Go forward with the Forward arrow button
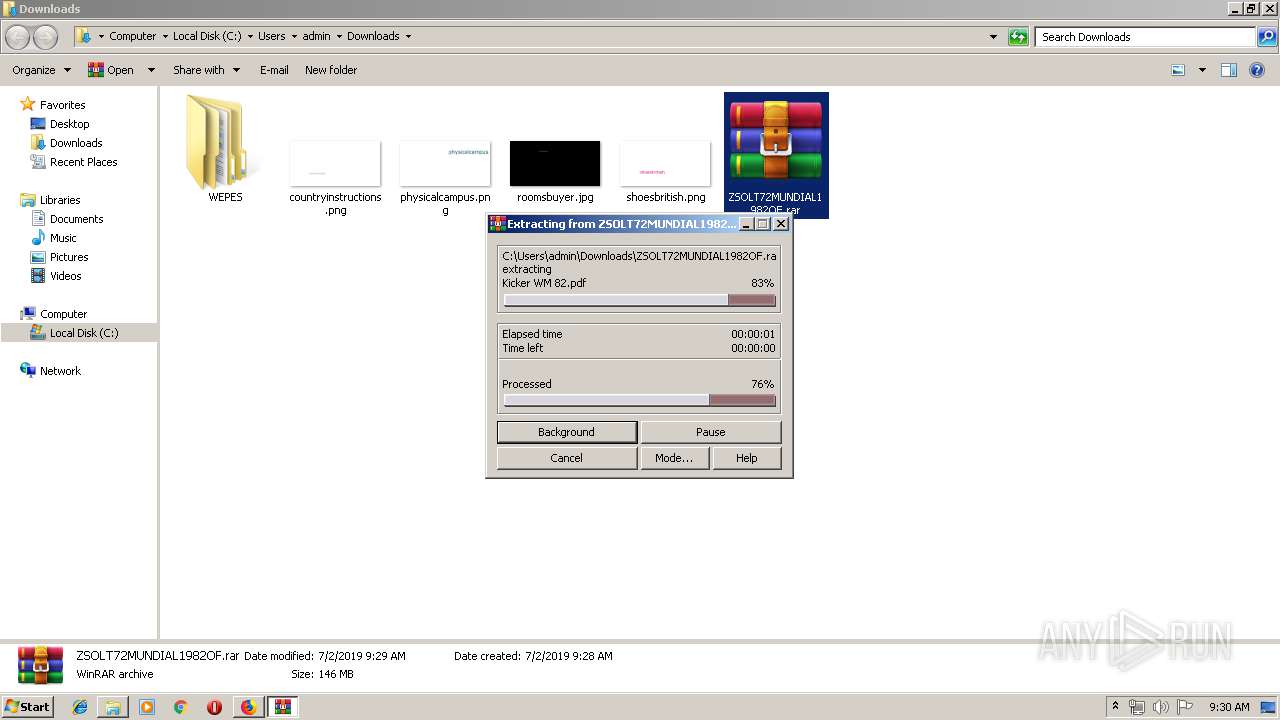The image size is (1280, 720). coord(46,37)
